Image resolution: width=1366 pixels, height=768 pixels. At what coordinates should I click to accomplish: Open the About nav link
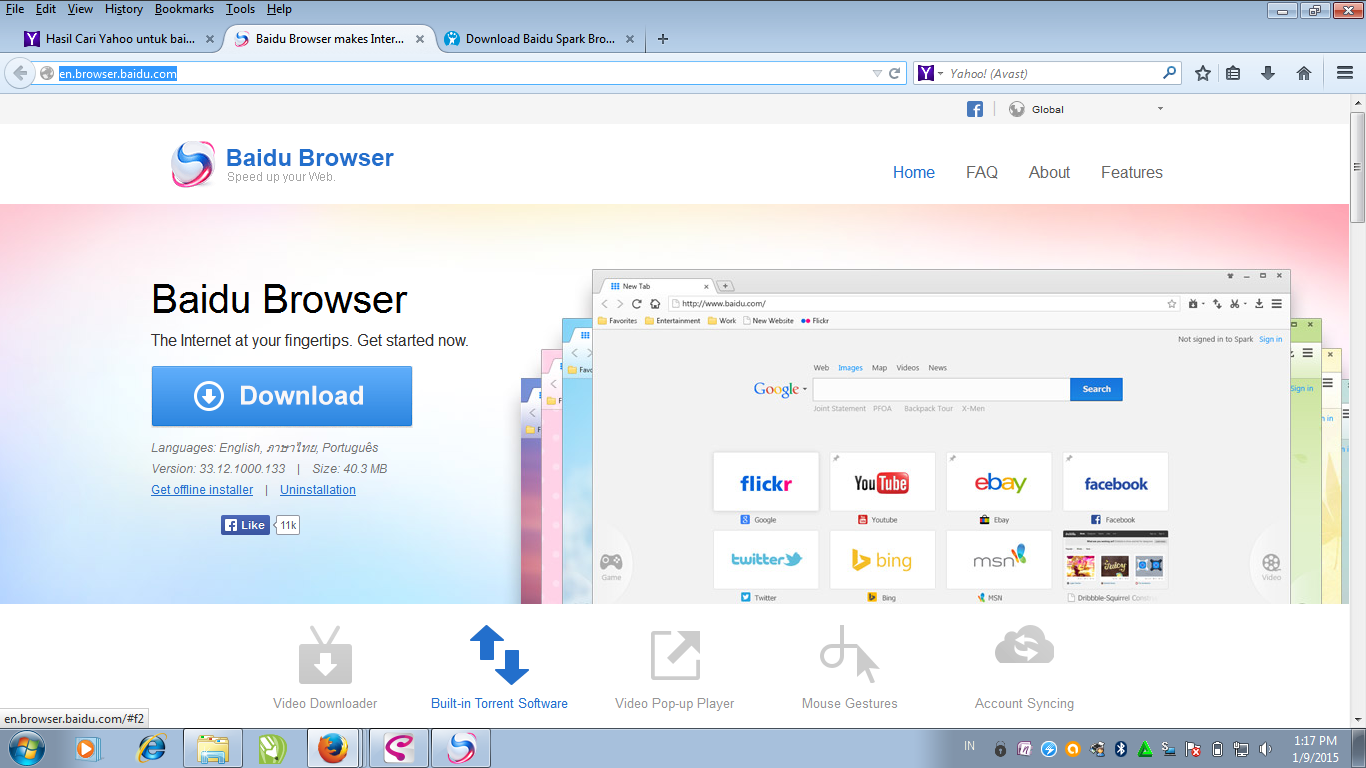(x=1050, y=172)
